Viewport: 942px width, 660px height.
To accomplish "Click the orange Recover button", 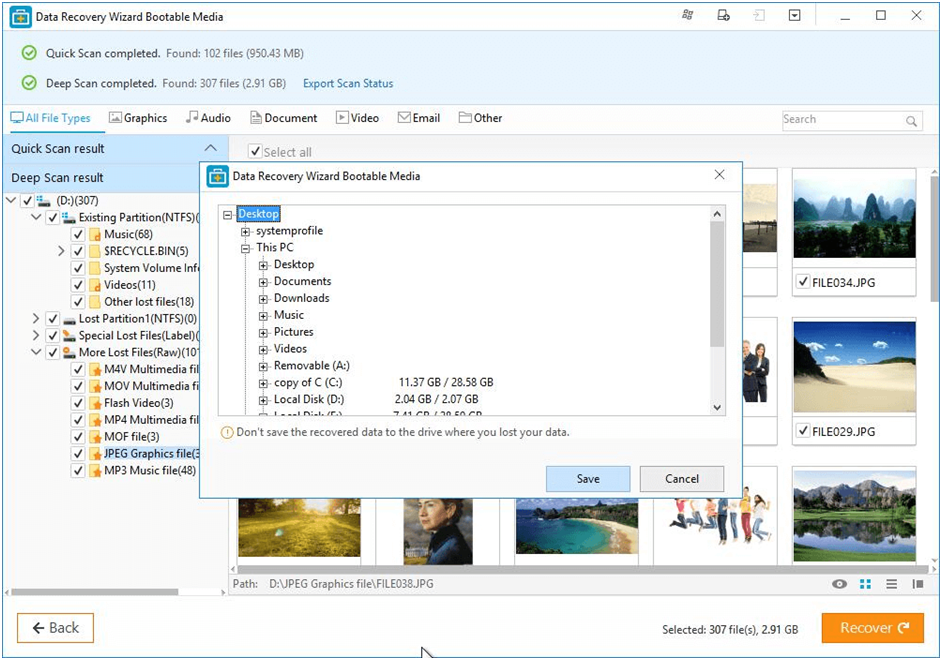I will [x=872, y=628].
